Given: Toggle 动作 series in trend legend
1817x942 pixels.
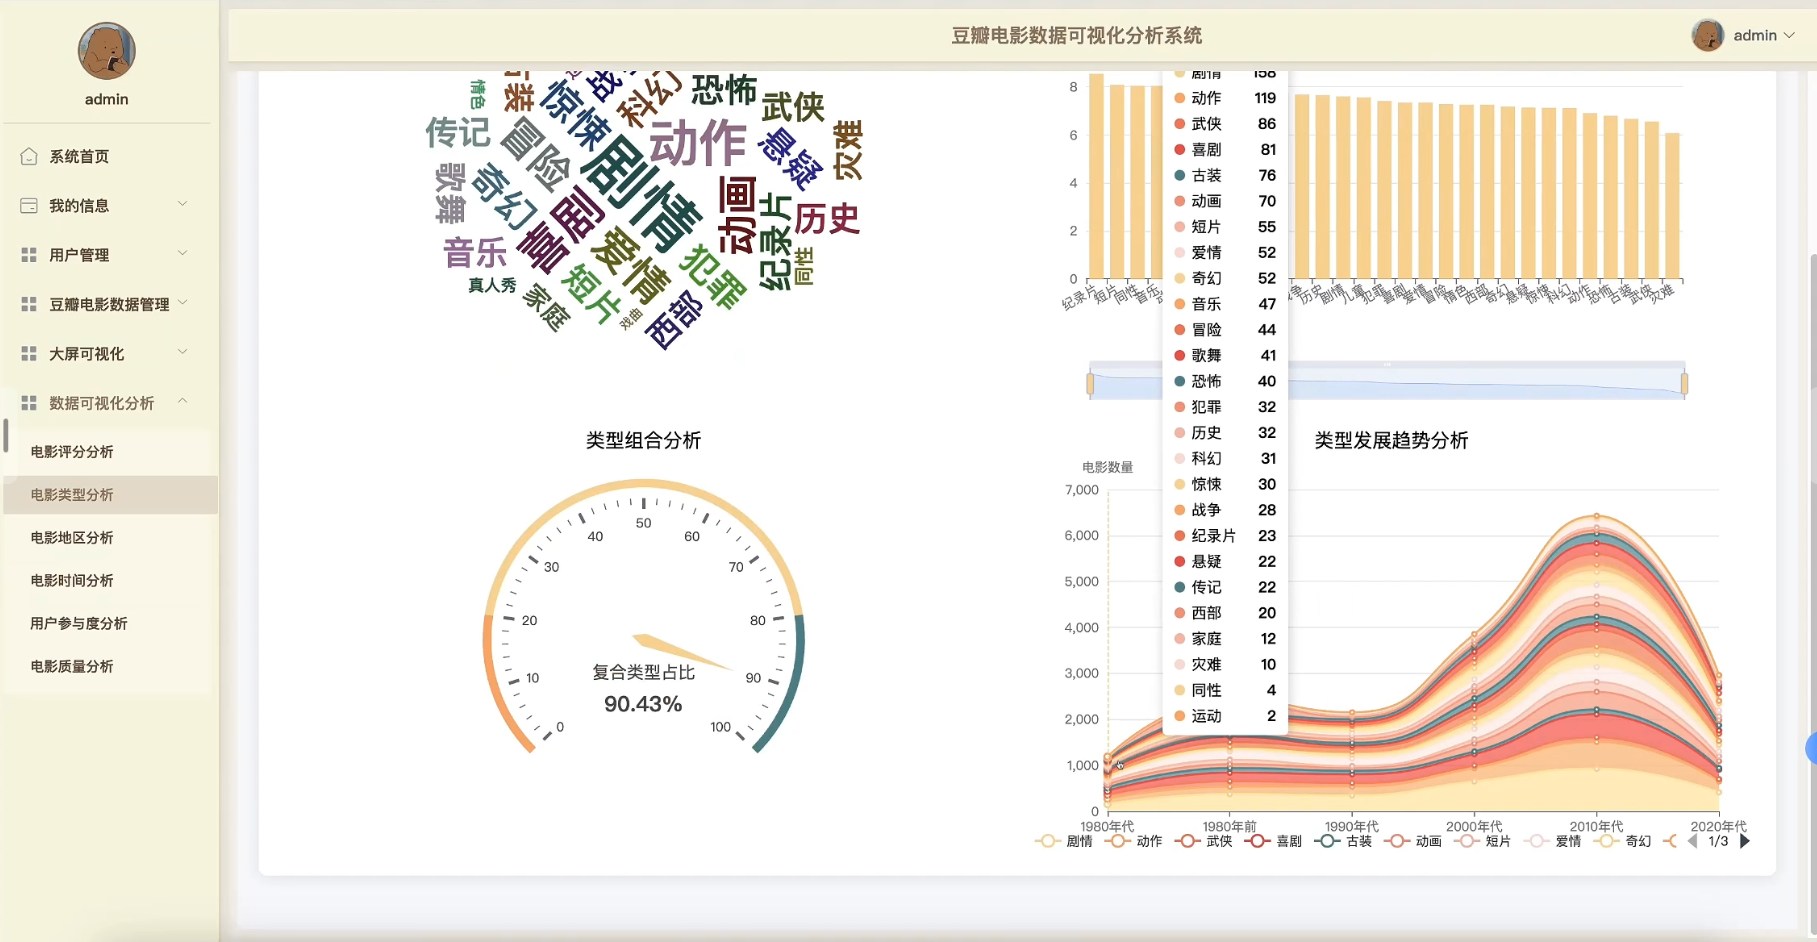Looking at the screenshot, I should click(1134, 841).
